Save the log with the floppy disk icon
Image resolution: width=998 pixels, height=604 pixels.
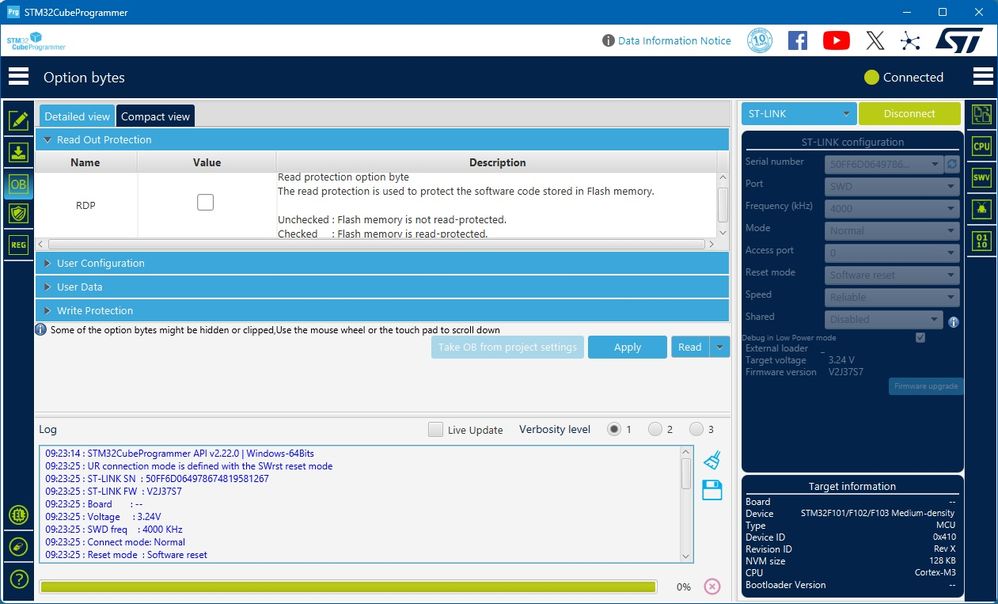(x=712, y=490)
